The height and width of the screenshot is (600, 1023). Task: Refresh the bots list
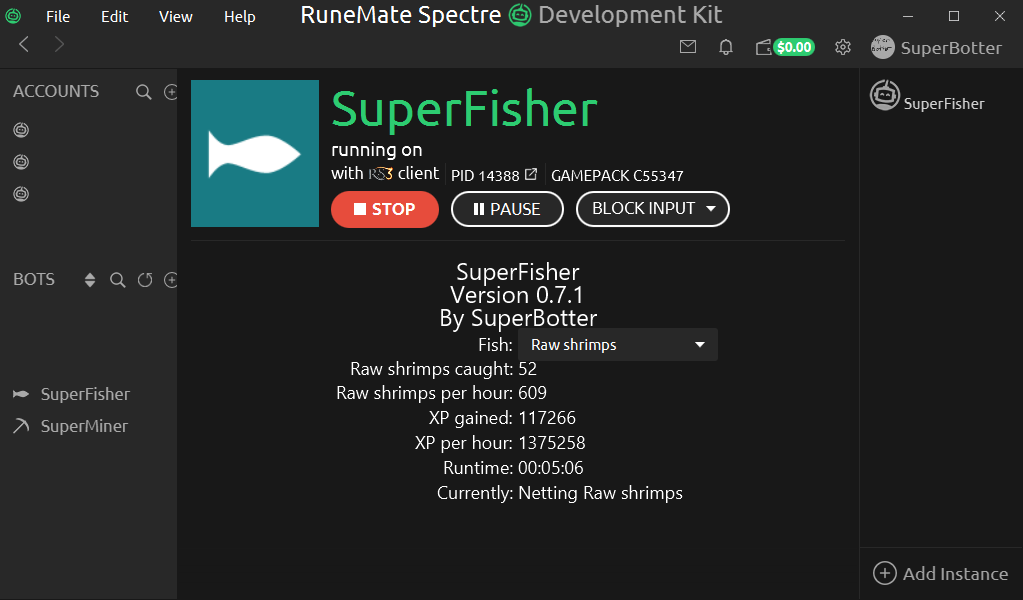pos(145,280)
